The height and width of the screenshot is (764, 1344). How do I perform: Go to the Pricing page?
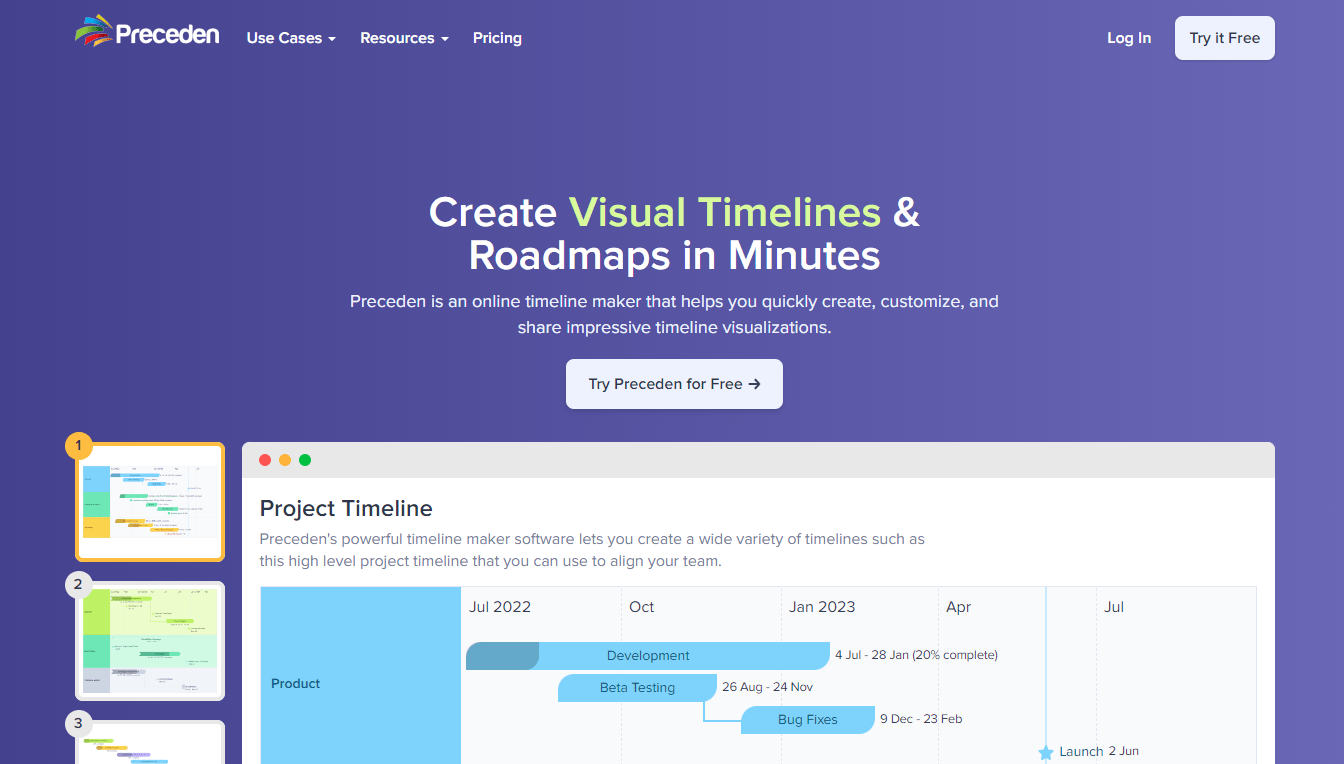coord(497,38)
